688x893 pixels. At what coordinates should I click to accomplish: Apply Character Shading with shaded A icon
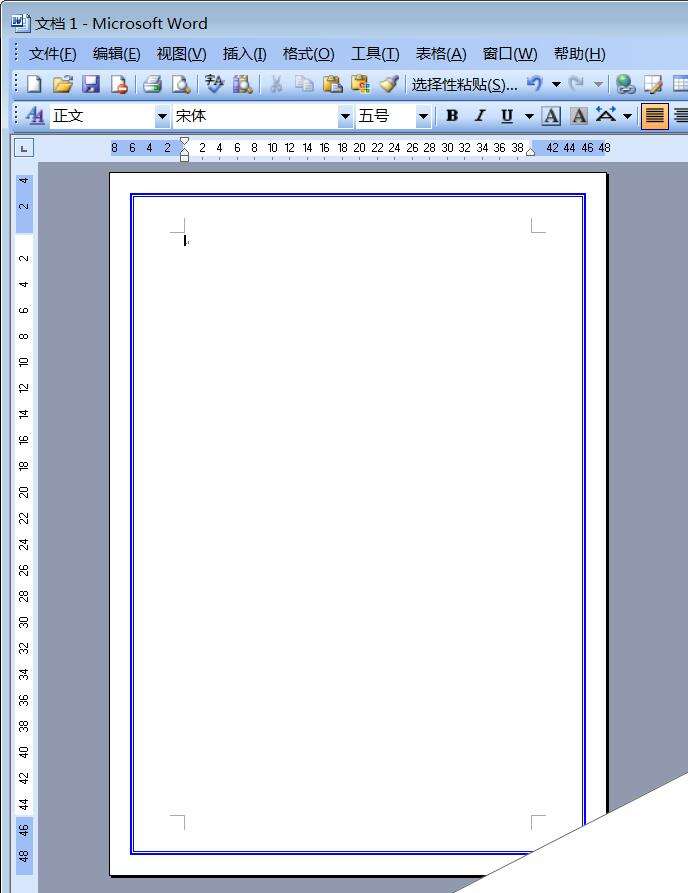pyautogui.click(x=579, y=116)
